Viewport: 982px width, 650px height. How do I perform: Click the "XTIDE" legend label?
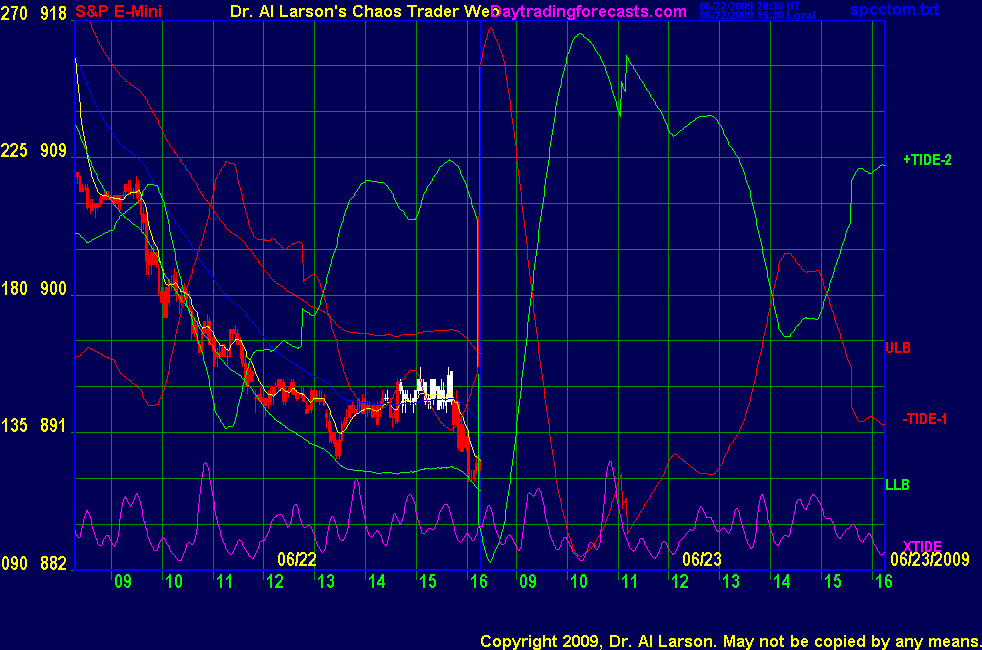pyautogui.click(x=921, y=546)
